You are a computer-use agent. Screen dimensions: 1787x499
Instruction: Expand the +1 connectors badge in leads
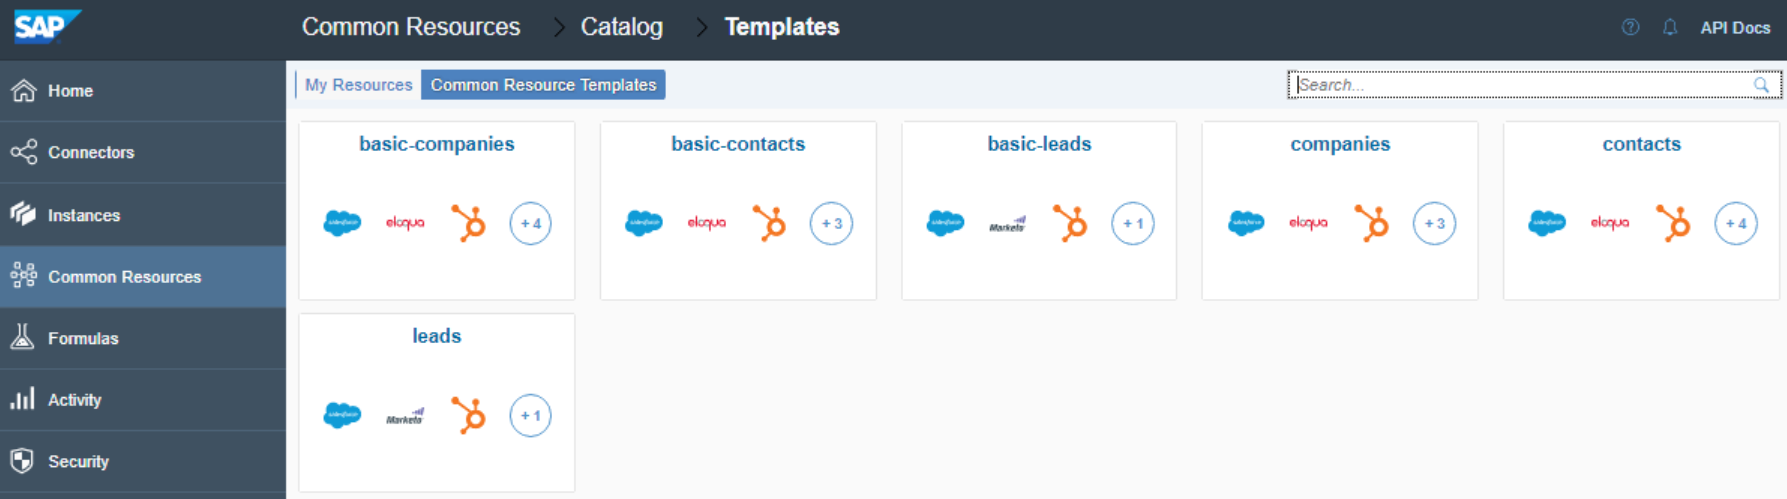coord(530,416)
